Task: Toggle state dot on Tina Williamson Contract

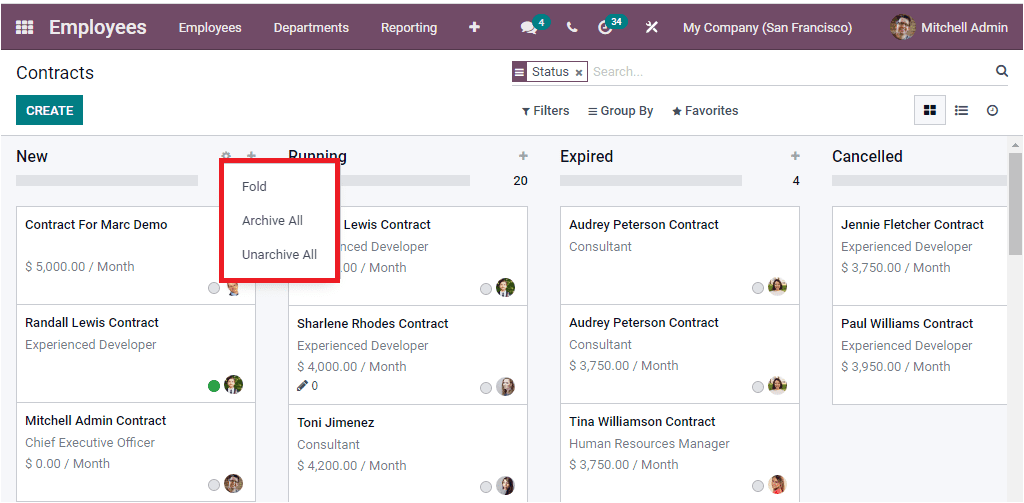Action: pos(757,485)
